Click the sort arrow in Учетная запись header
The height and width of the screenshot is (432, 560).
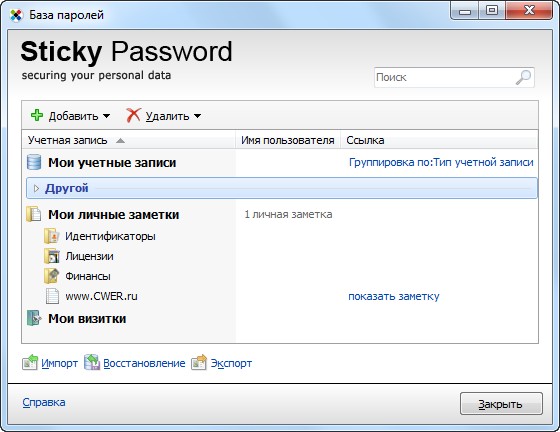[x=120, y=141]
